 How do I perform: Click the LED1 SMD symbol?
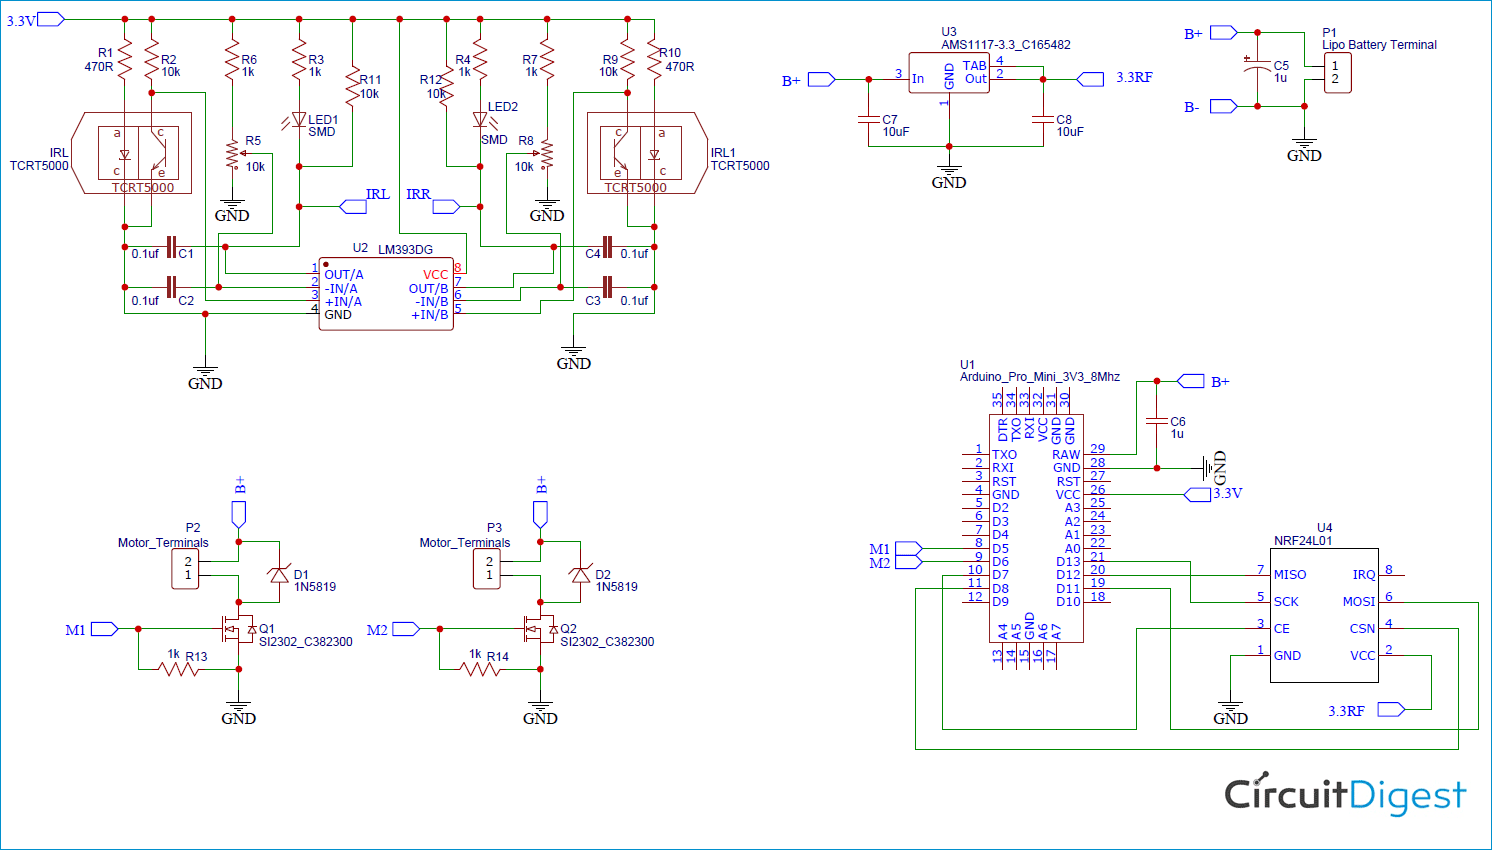298,118
